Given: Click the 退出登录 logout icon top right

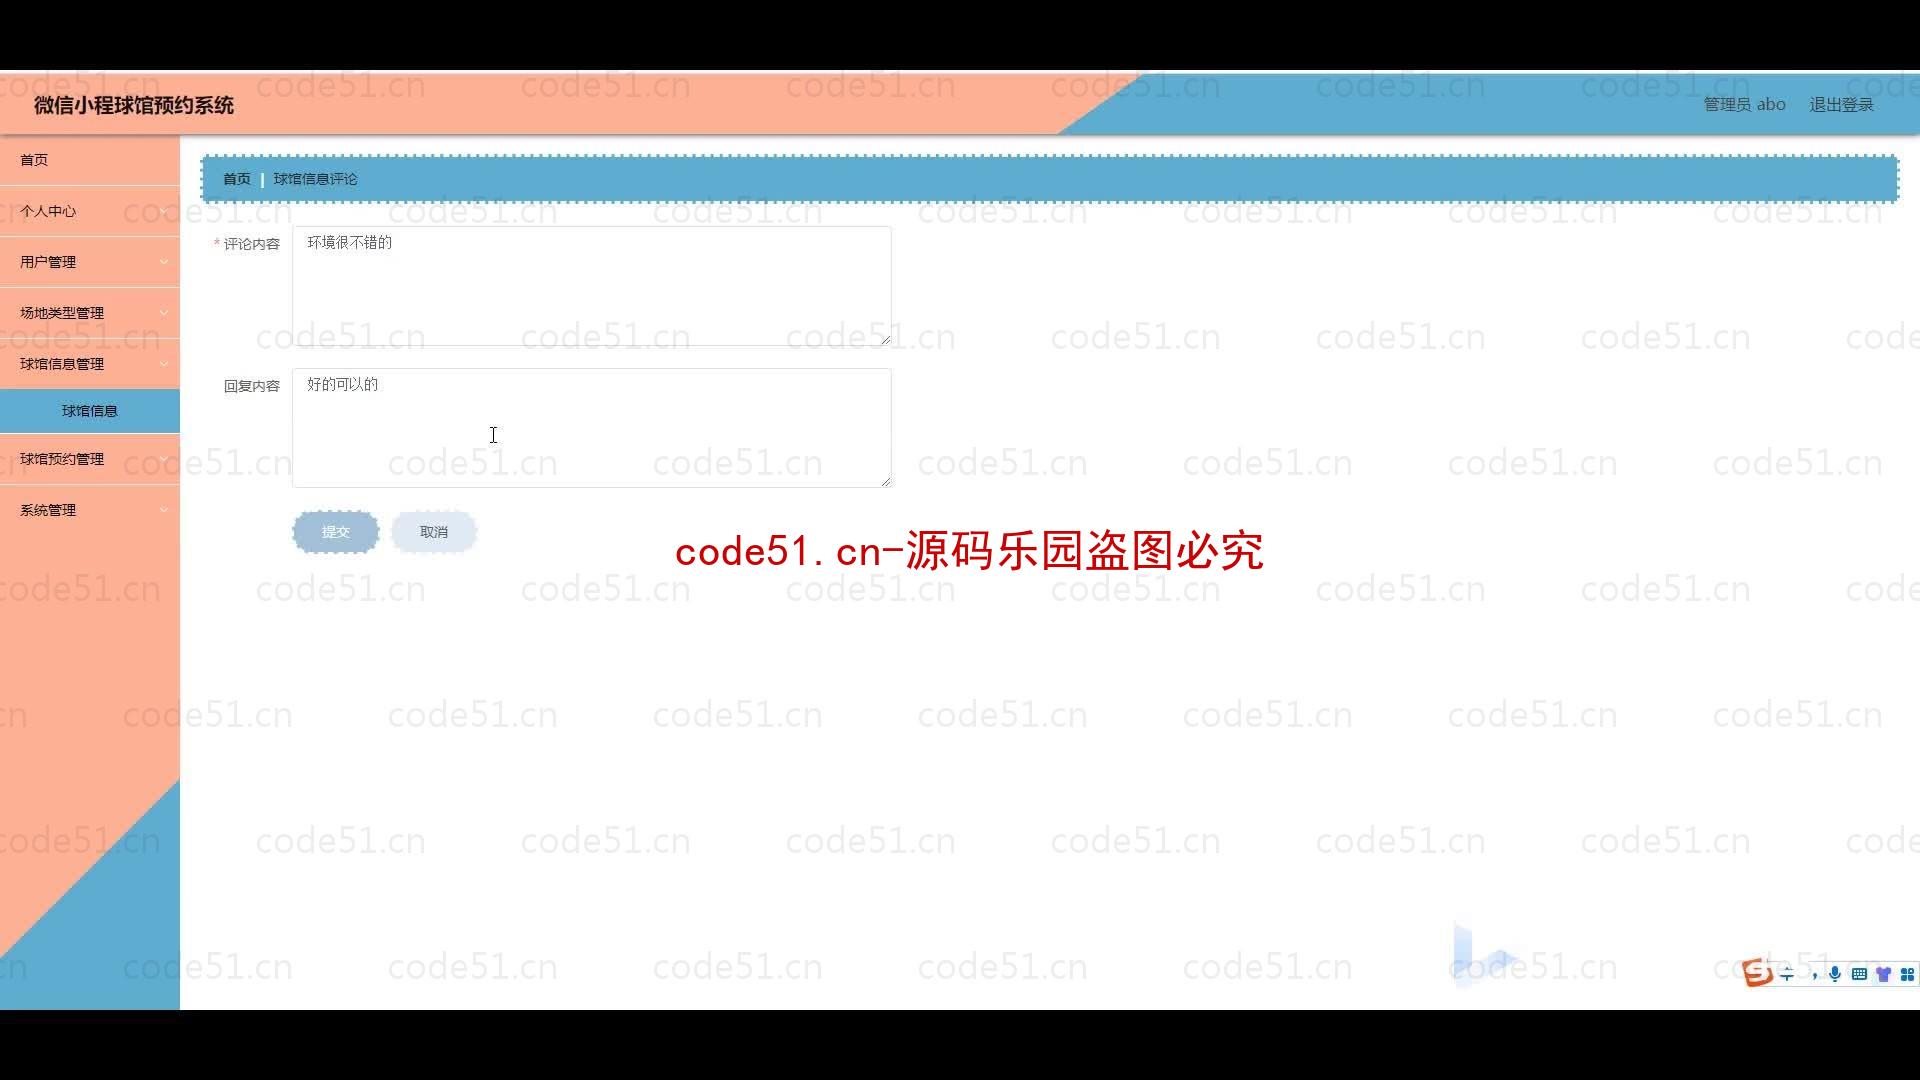Looking at the screenshot, I should [x=1841, y=104].
